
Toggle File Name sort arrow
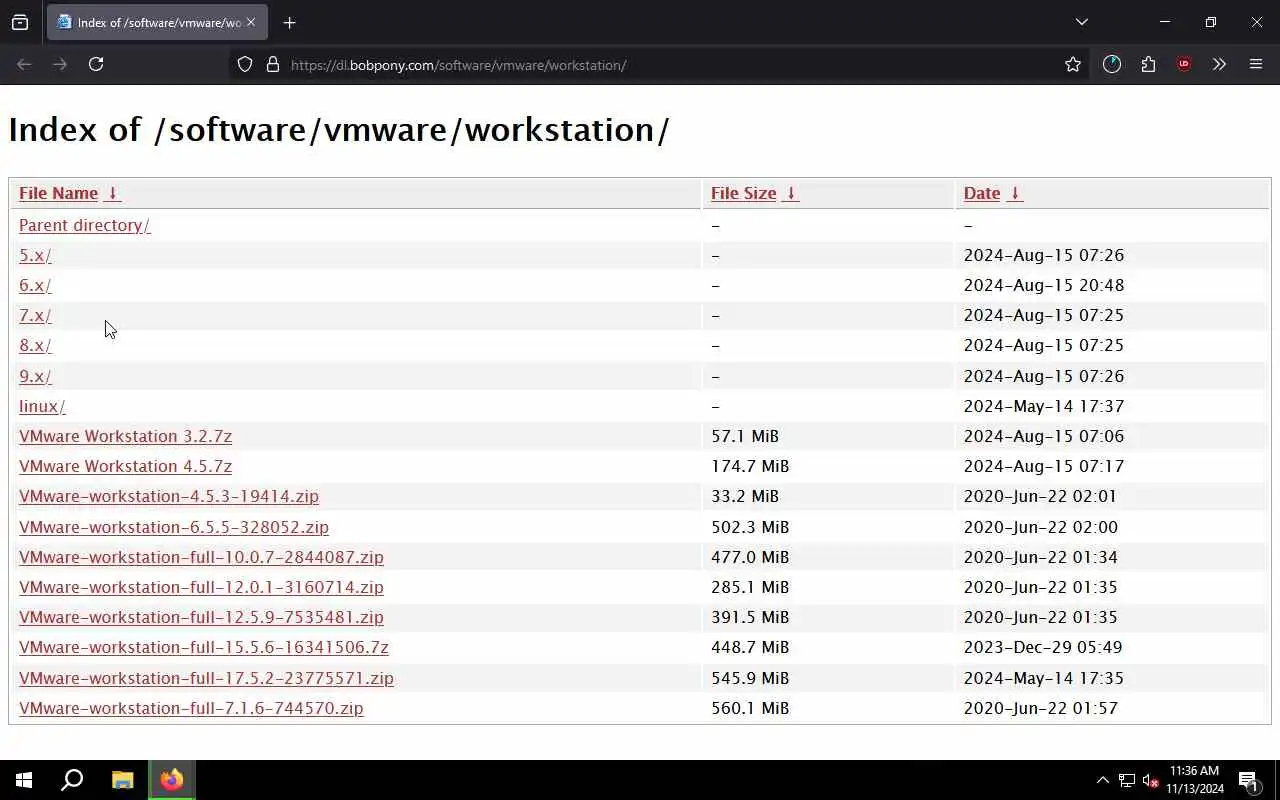click(113, 193)
